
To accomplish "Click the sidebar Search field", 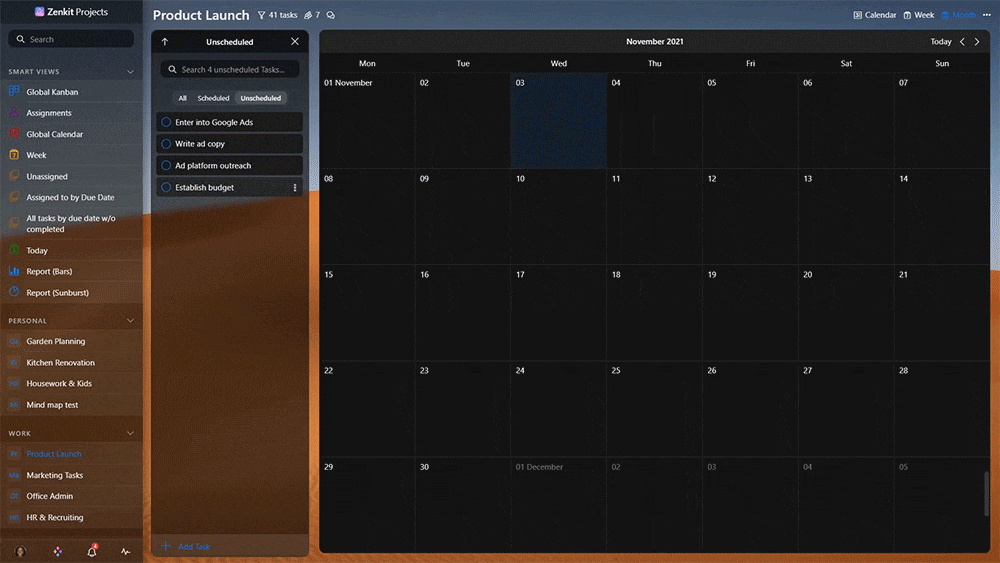I will (x=71, y=39).
